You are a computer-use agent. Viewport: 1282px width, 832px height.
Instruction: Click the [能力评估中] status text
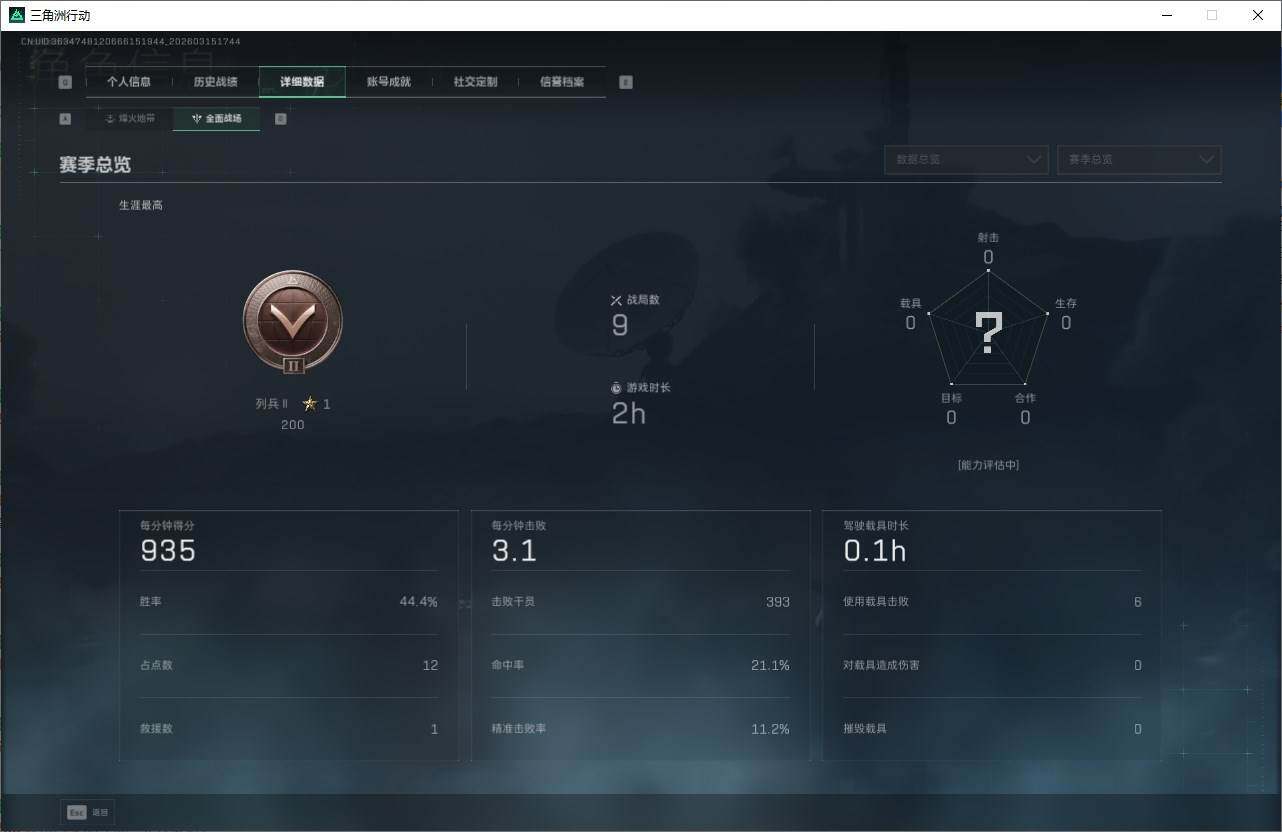pyautogui.click(x=988, y=465)
